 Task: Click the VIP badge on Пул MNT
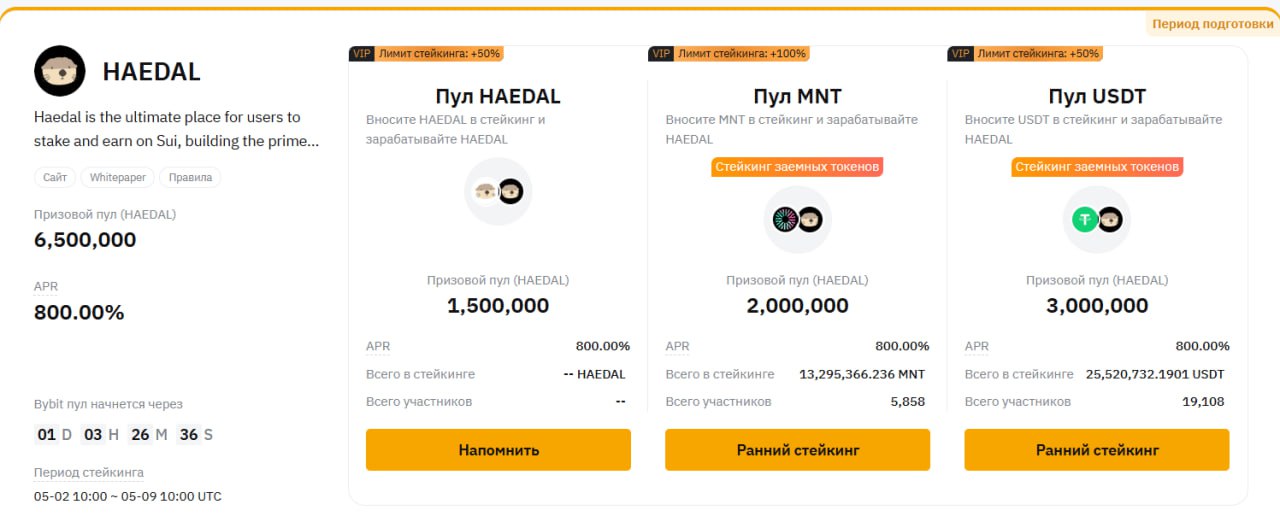[x=660, y=54]
